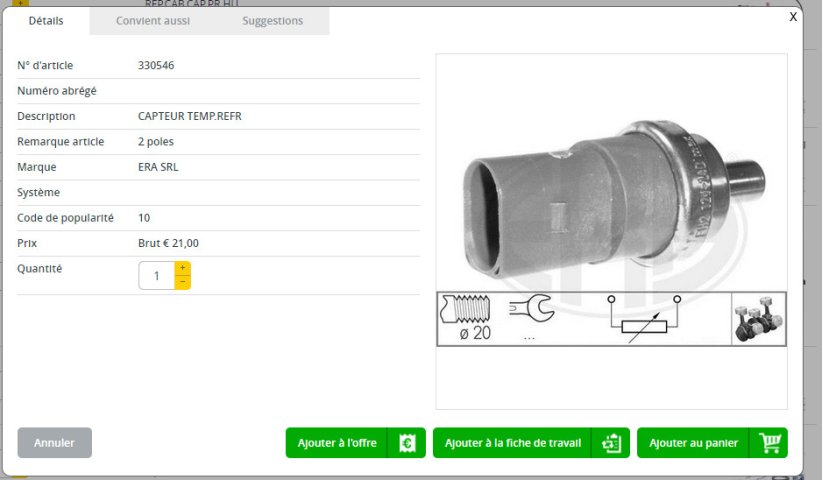Select the text '2 poles'
Viewport: 822px width, 480px height.
pyautogui.click(x=156, y=141)
